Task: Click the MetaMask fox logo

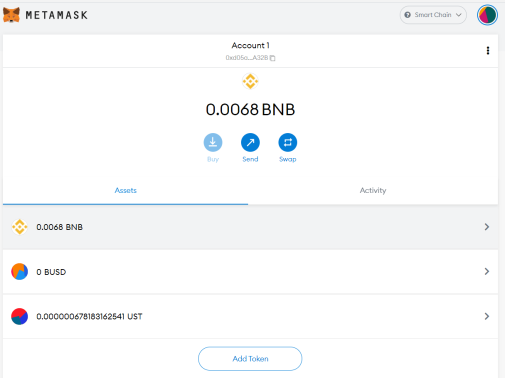Action: (x=11, y=15)
